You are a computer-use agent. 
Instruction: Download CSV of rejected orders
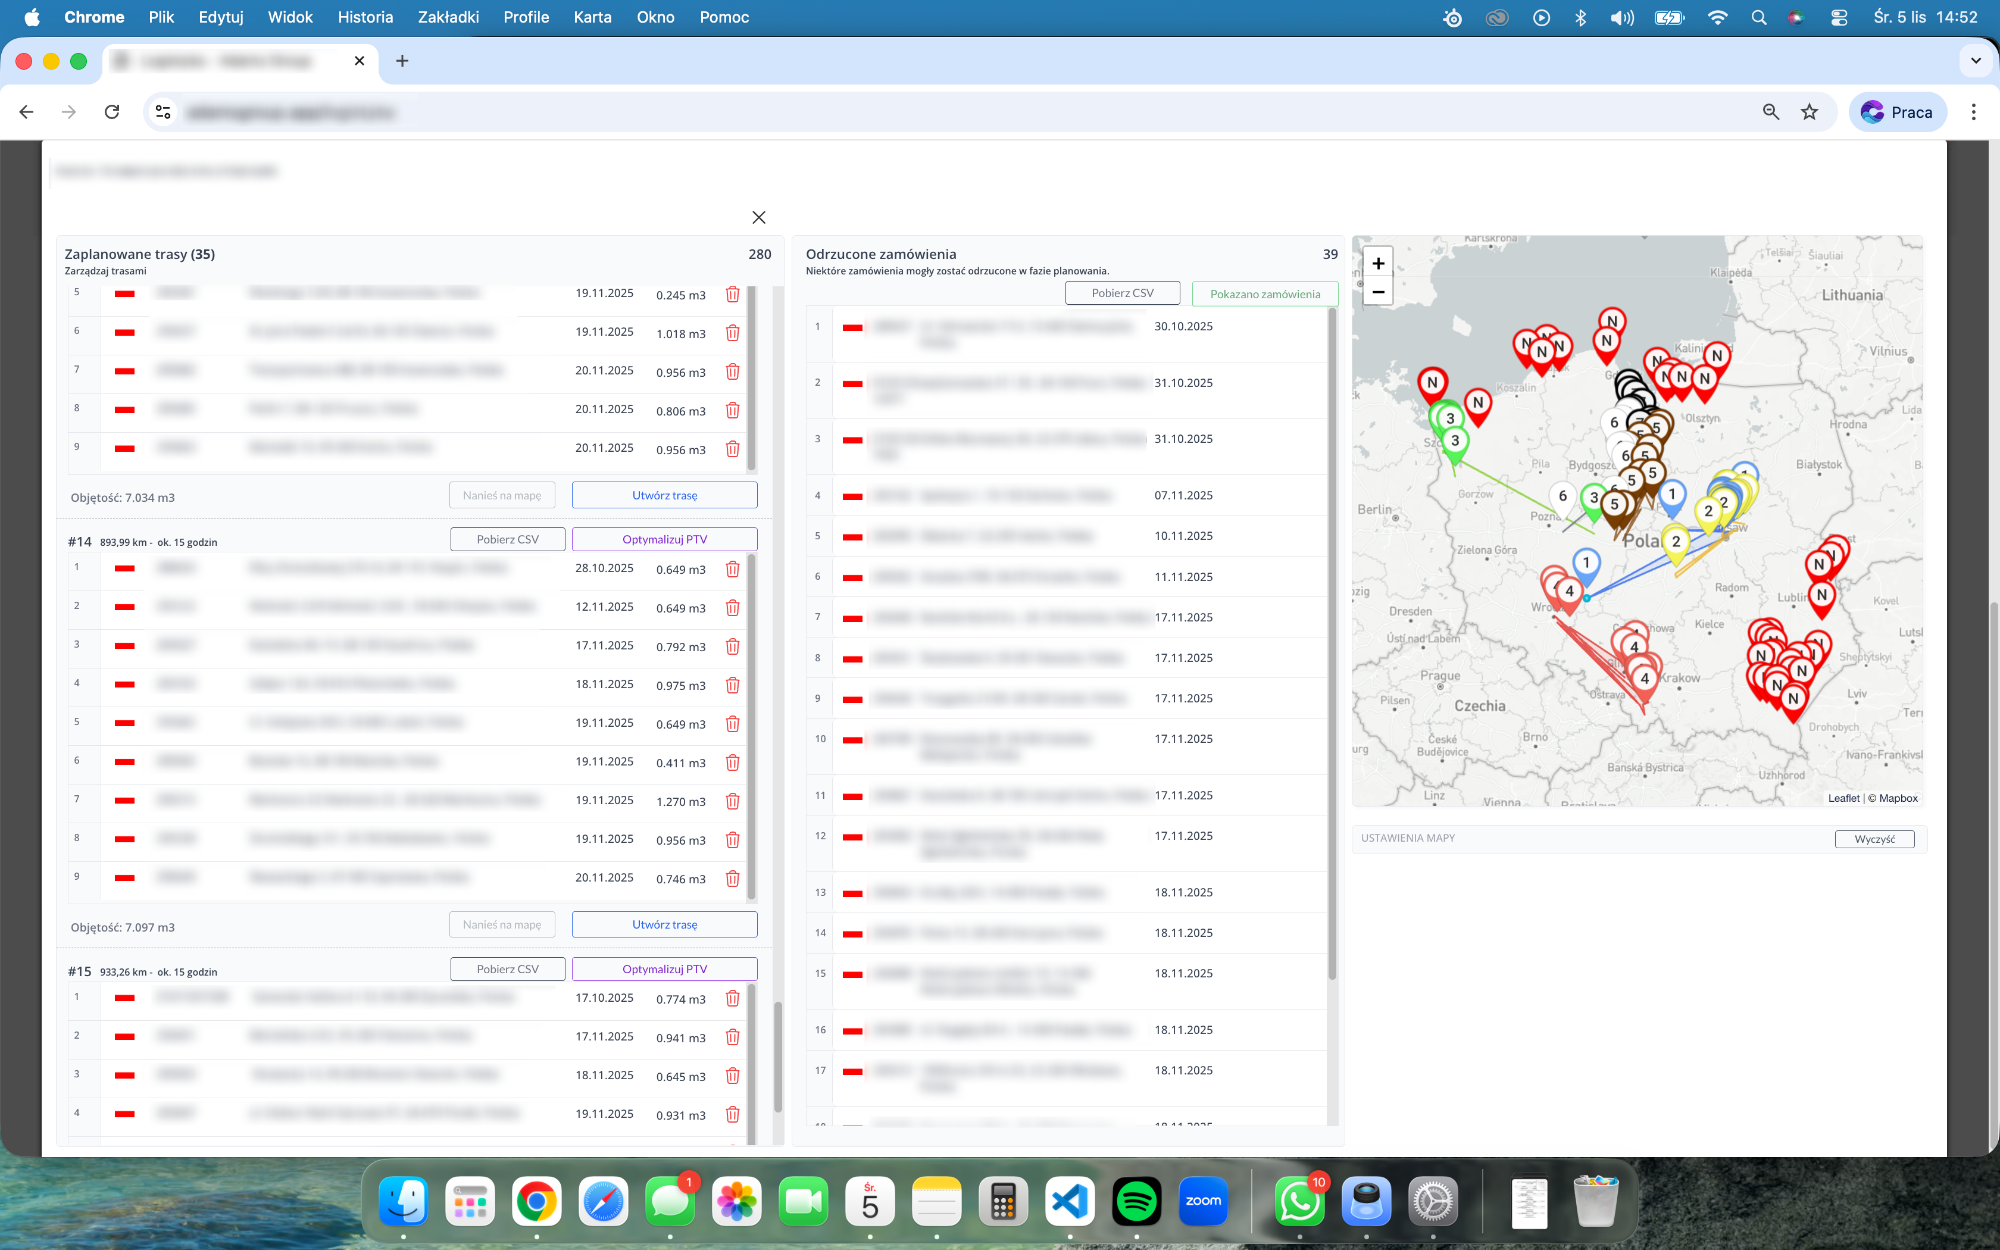(1122, 293)
